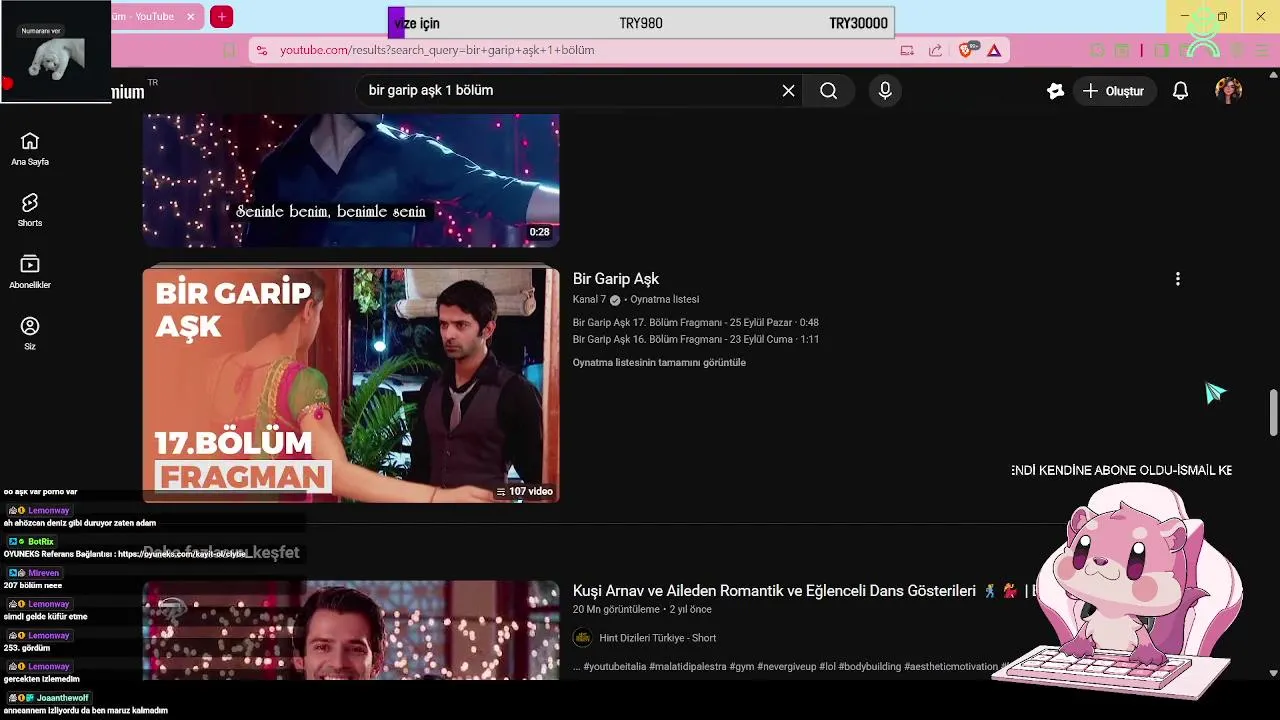Close the YouTube browser tab

(x=191, y=16)
